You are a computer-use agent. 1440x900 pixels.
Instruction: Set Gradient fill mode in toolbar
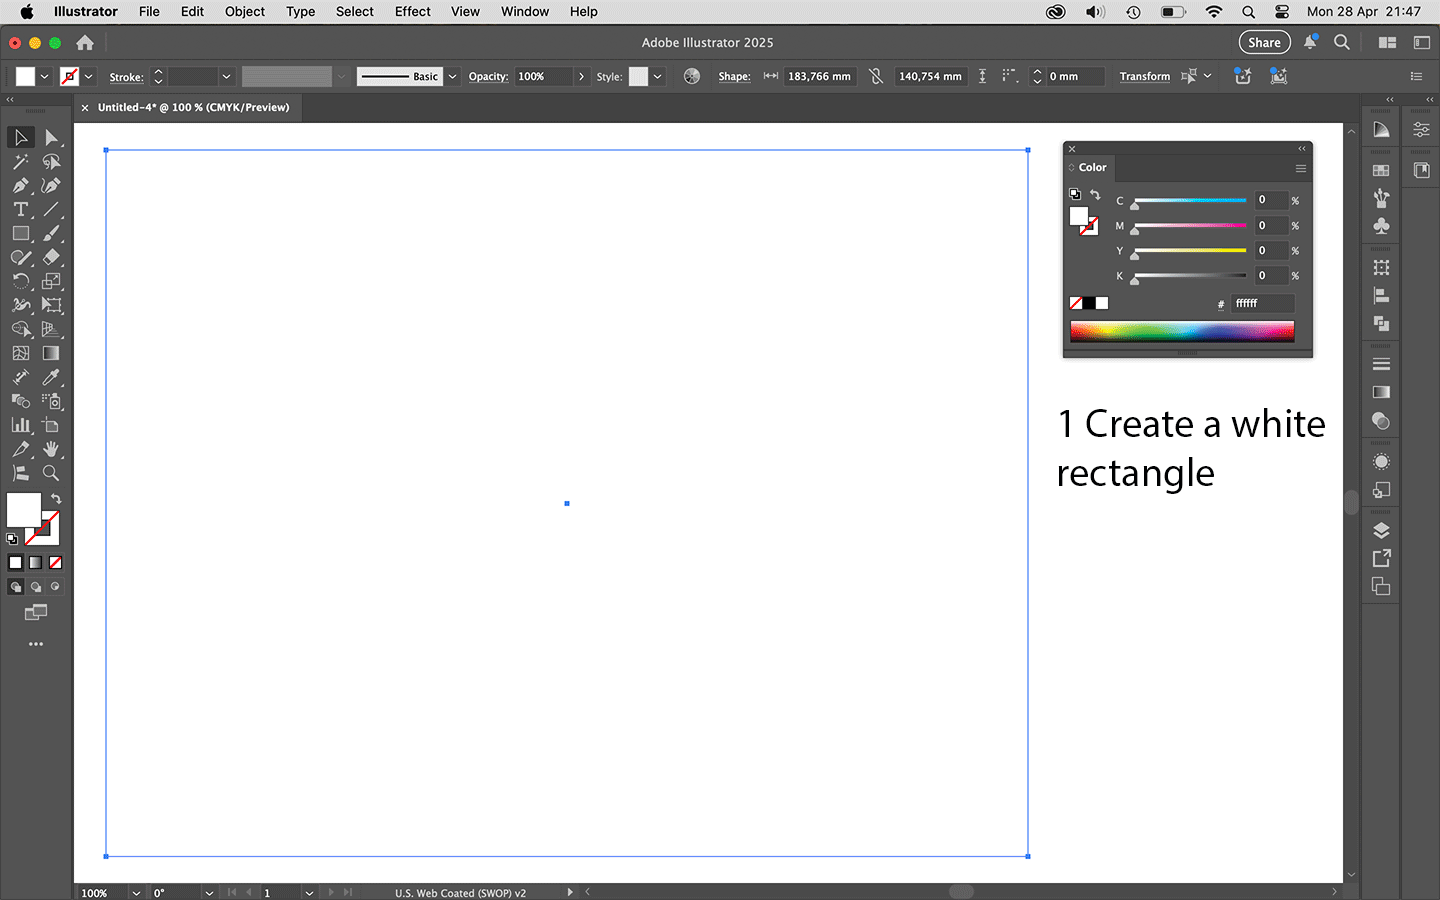35,563
